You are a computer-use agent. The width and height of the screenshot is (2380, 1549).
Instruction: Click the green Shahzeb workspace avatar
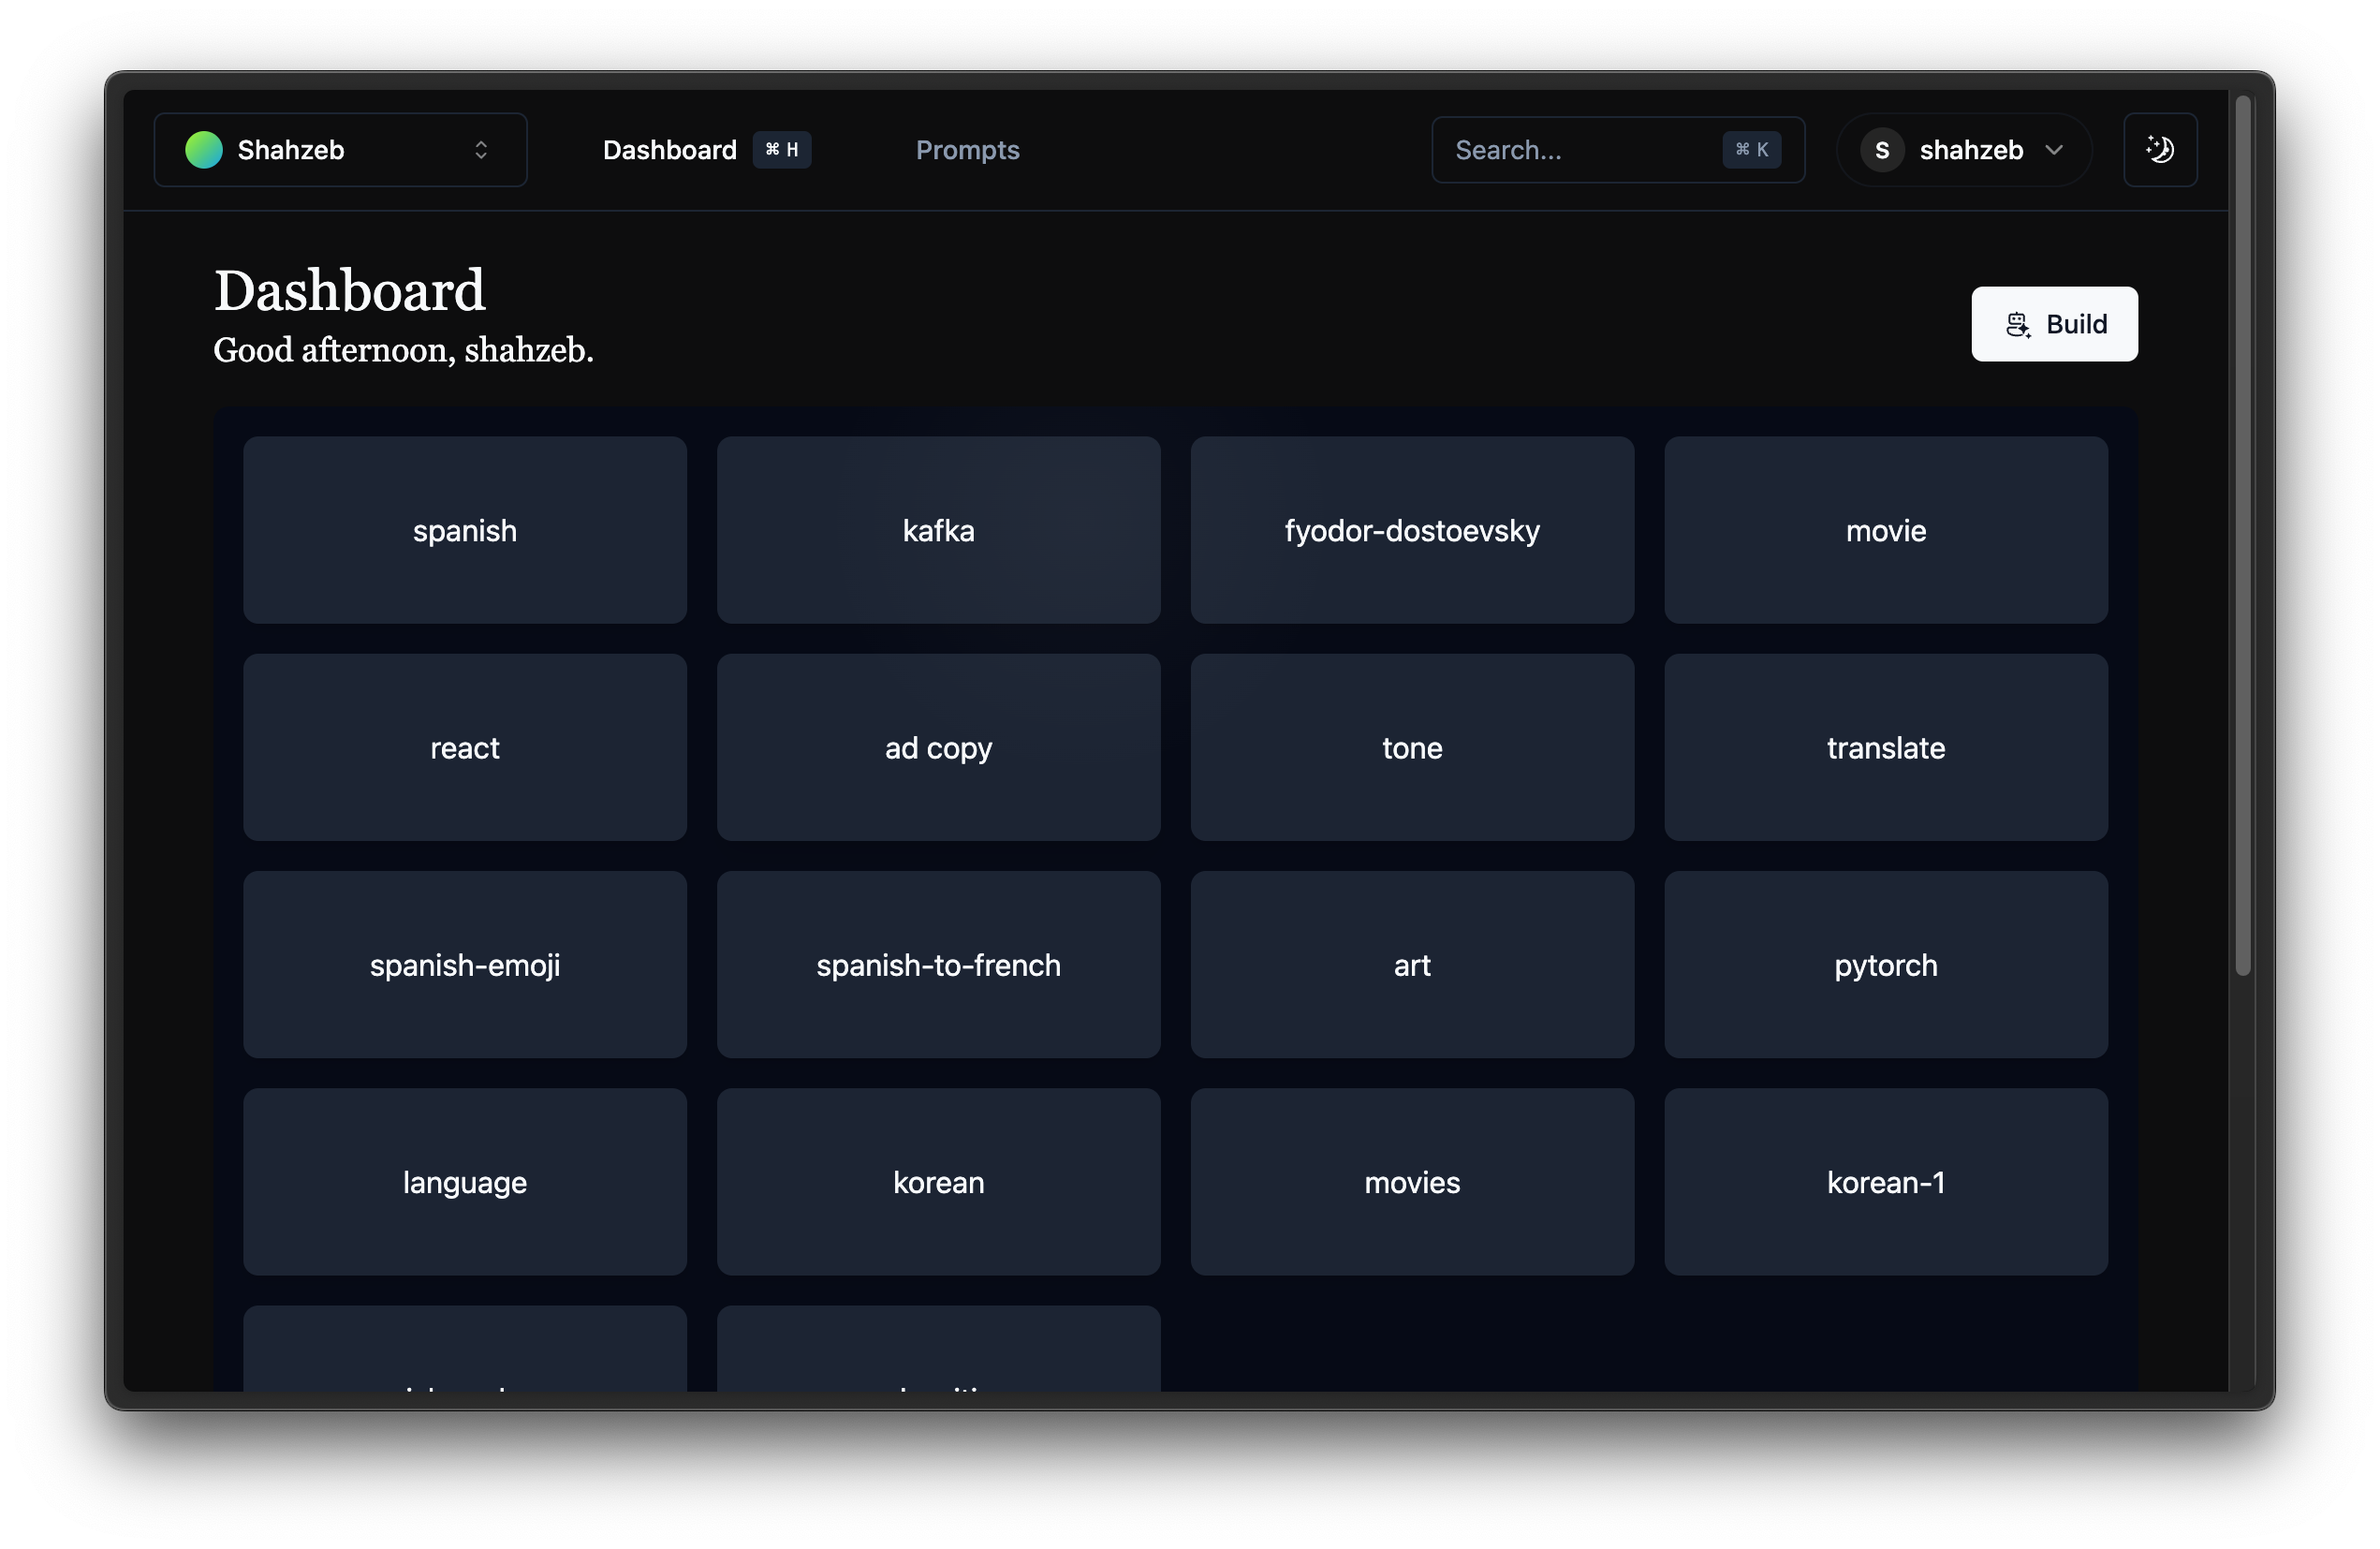pos(204,150)
